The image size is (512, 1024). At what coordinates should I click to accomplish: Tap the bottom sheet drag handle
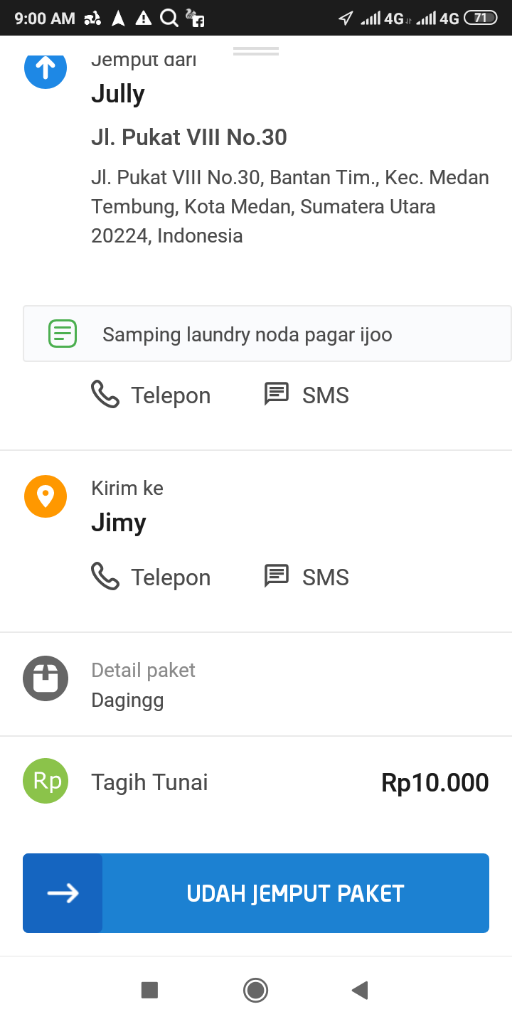[x=256, y=51]
